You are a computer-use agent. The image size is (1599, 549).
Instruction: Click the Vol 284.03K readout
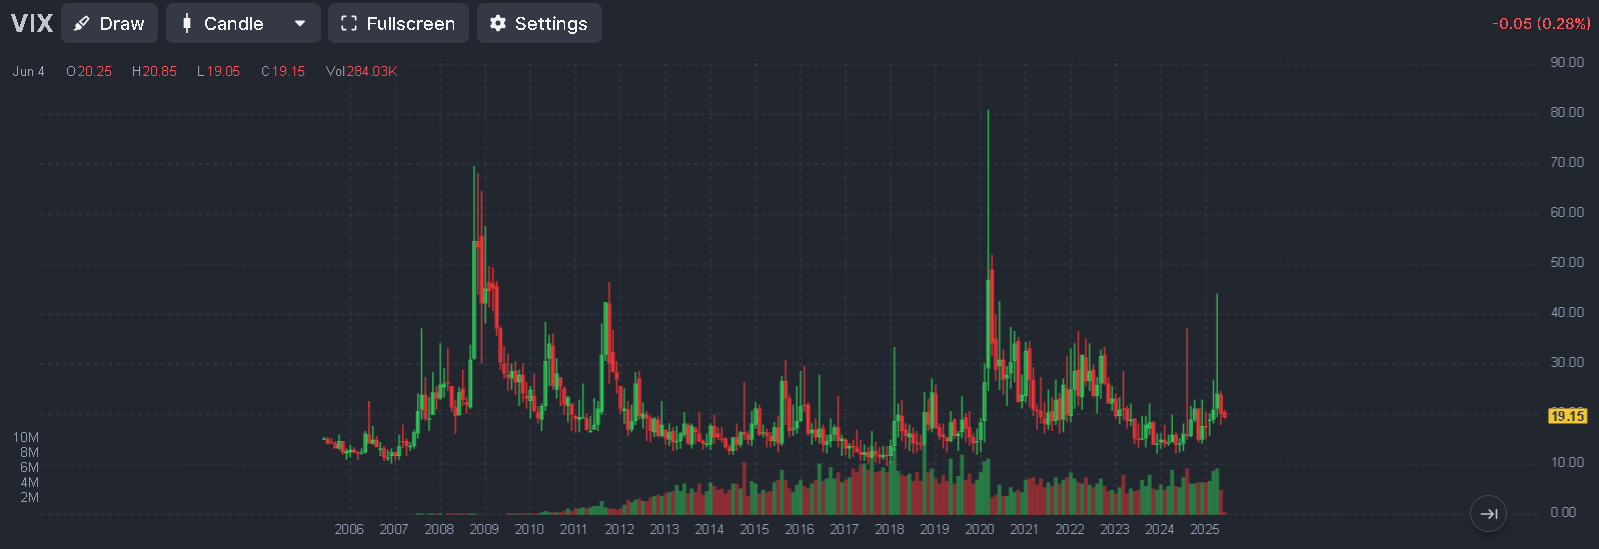(362, 71)
